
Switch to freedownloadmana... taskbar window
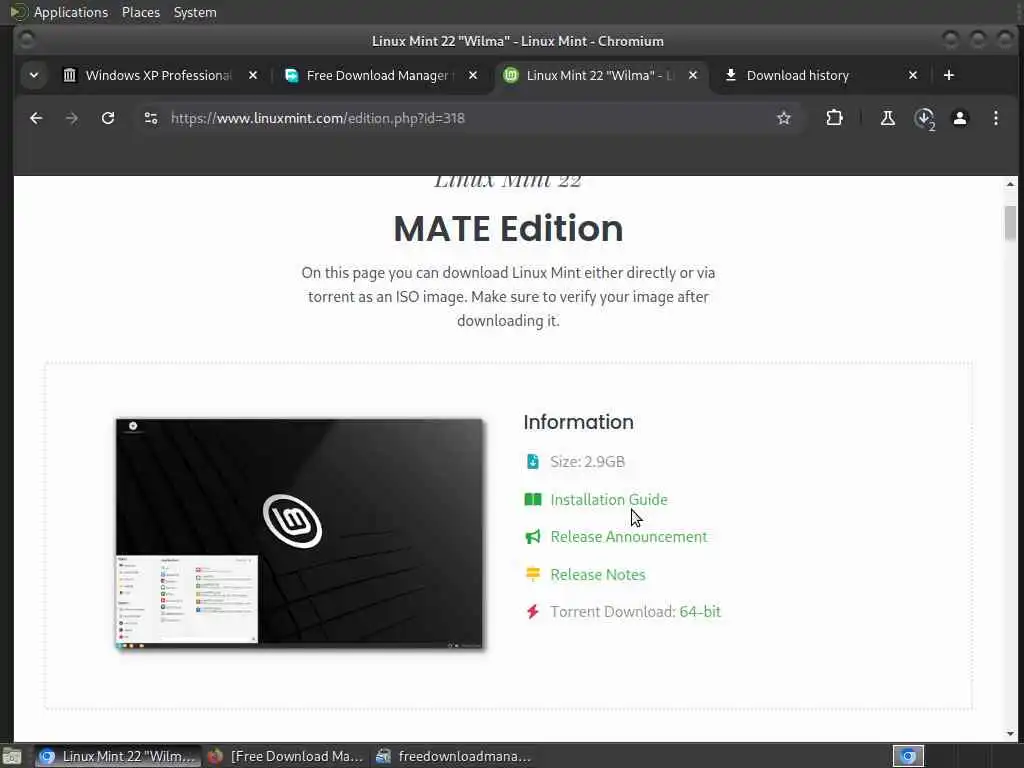(455, 756)
